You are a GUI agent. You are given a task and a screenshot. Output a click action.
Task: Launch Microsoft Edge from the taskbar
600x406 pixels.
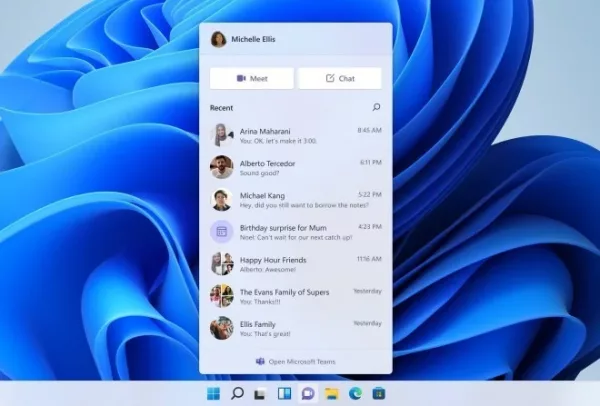pos(355,393)
